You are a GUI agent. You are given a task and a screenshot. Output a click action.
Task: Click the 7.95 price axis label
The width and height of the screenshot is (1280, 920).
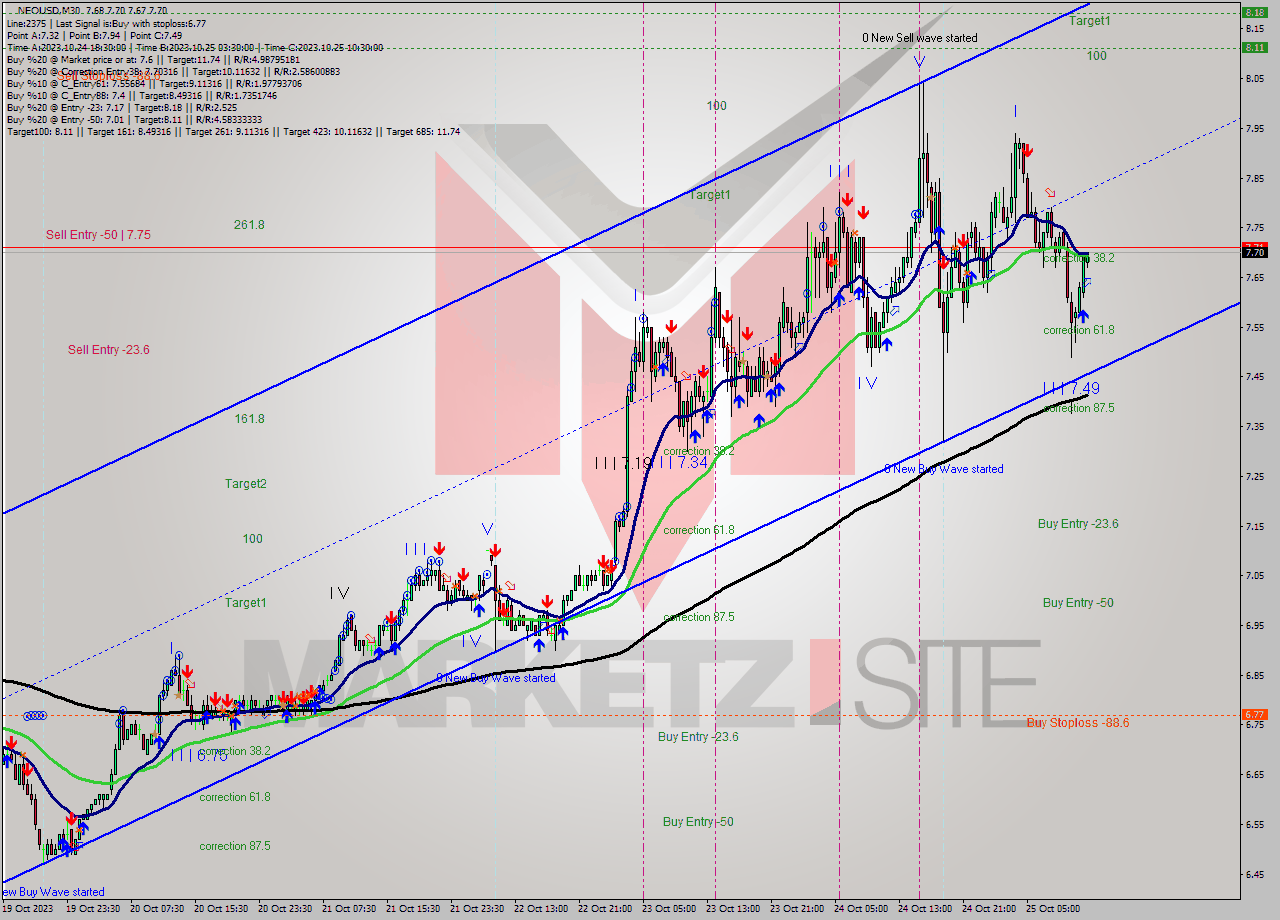tap(1256, 128)
